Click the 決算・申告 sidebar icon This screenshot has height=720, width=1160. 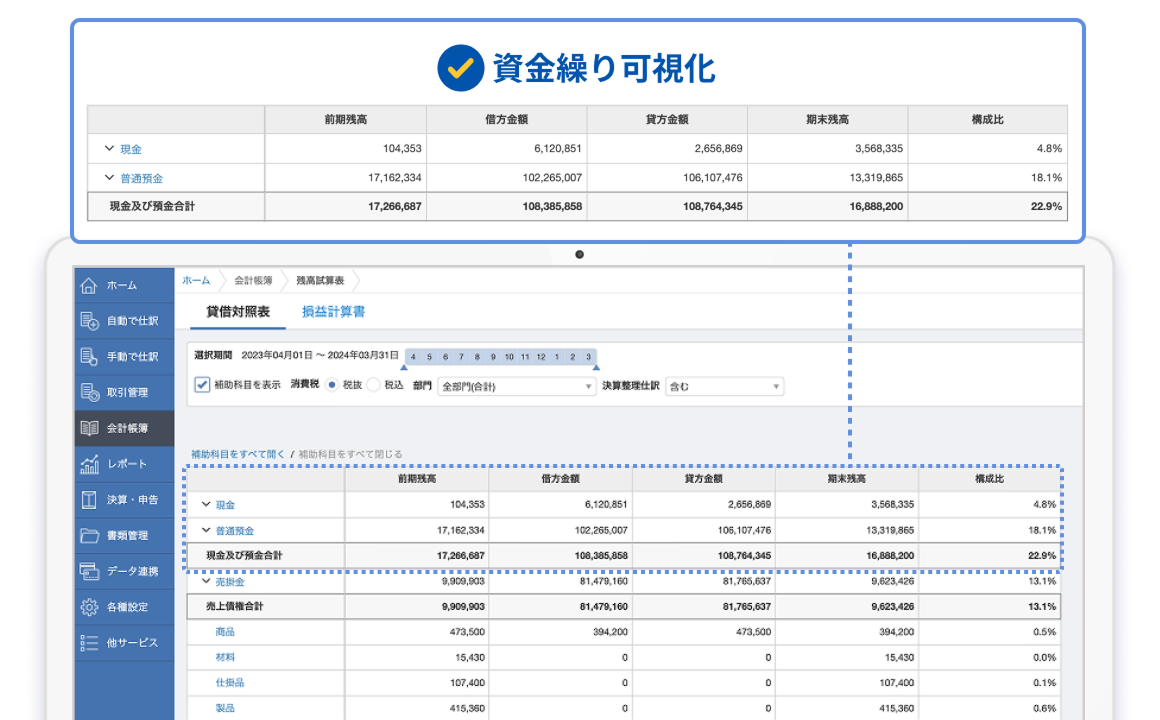[x=90, y=499]
